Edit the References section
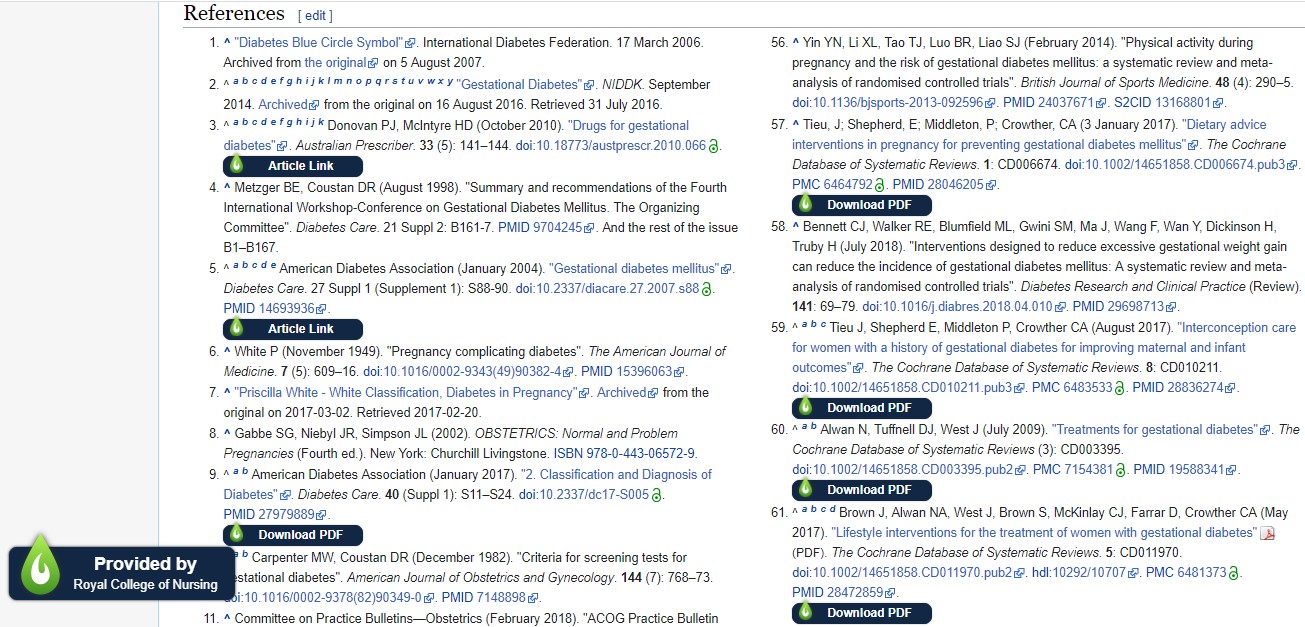Image resolution: width=1305 pixels, height=627 pixels. (315, 15)
